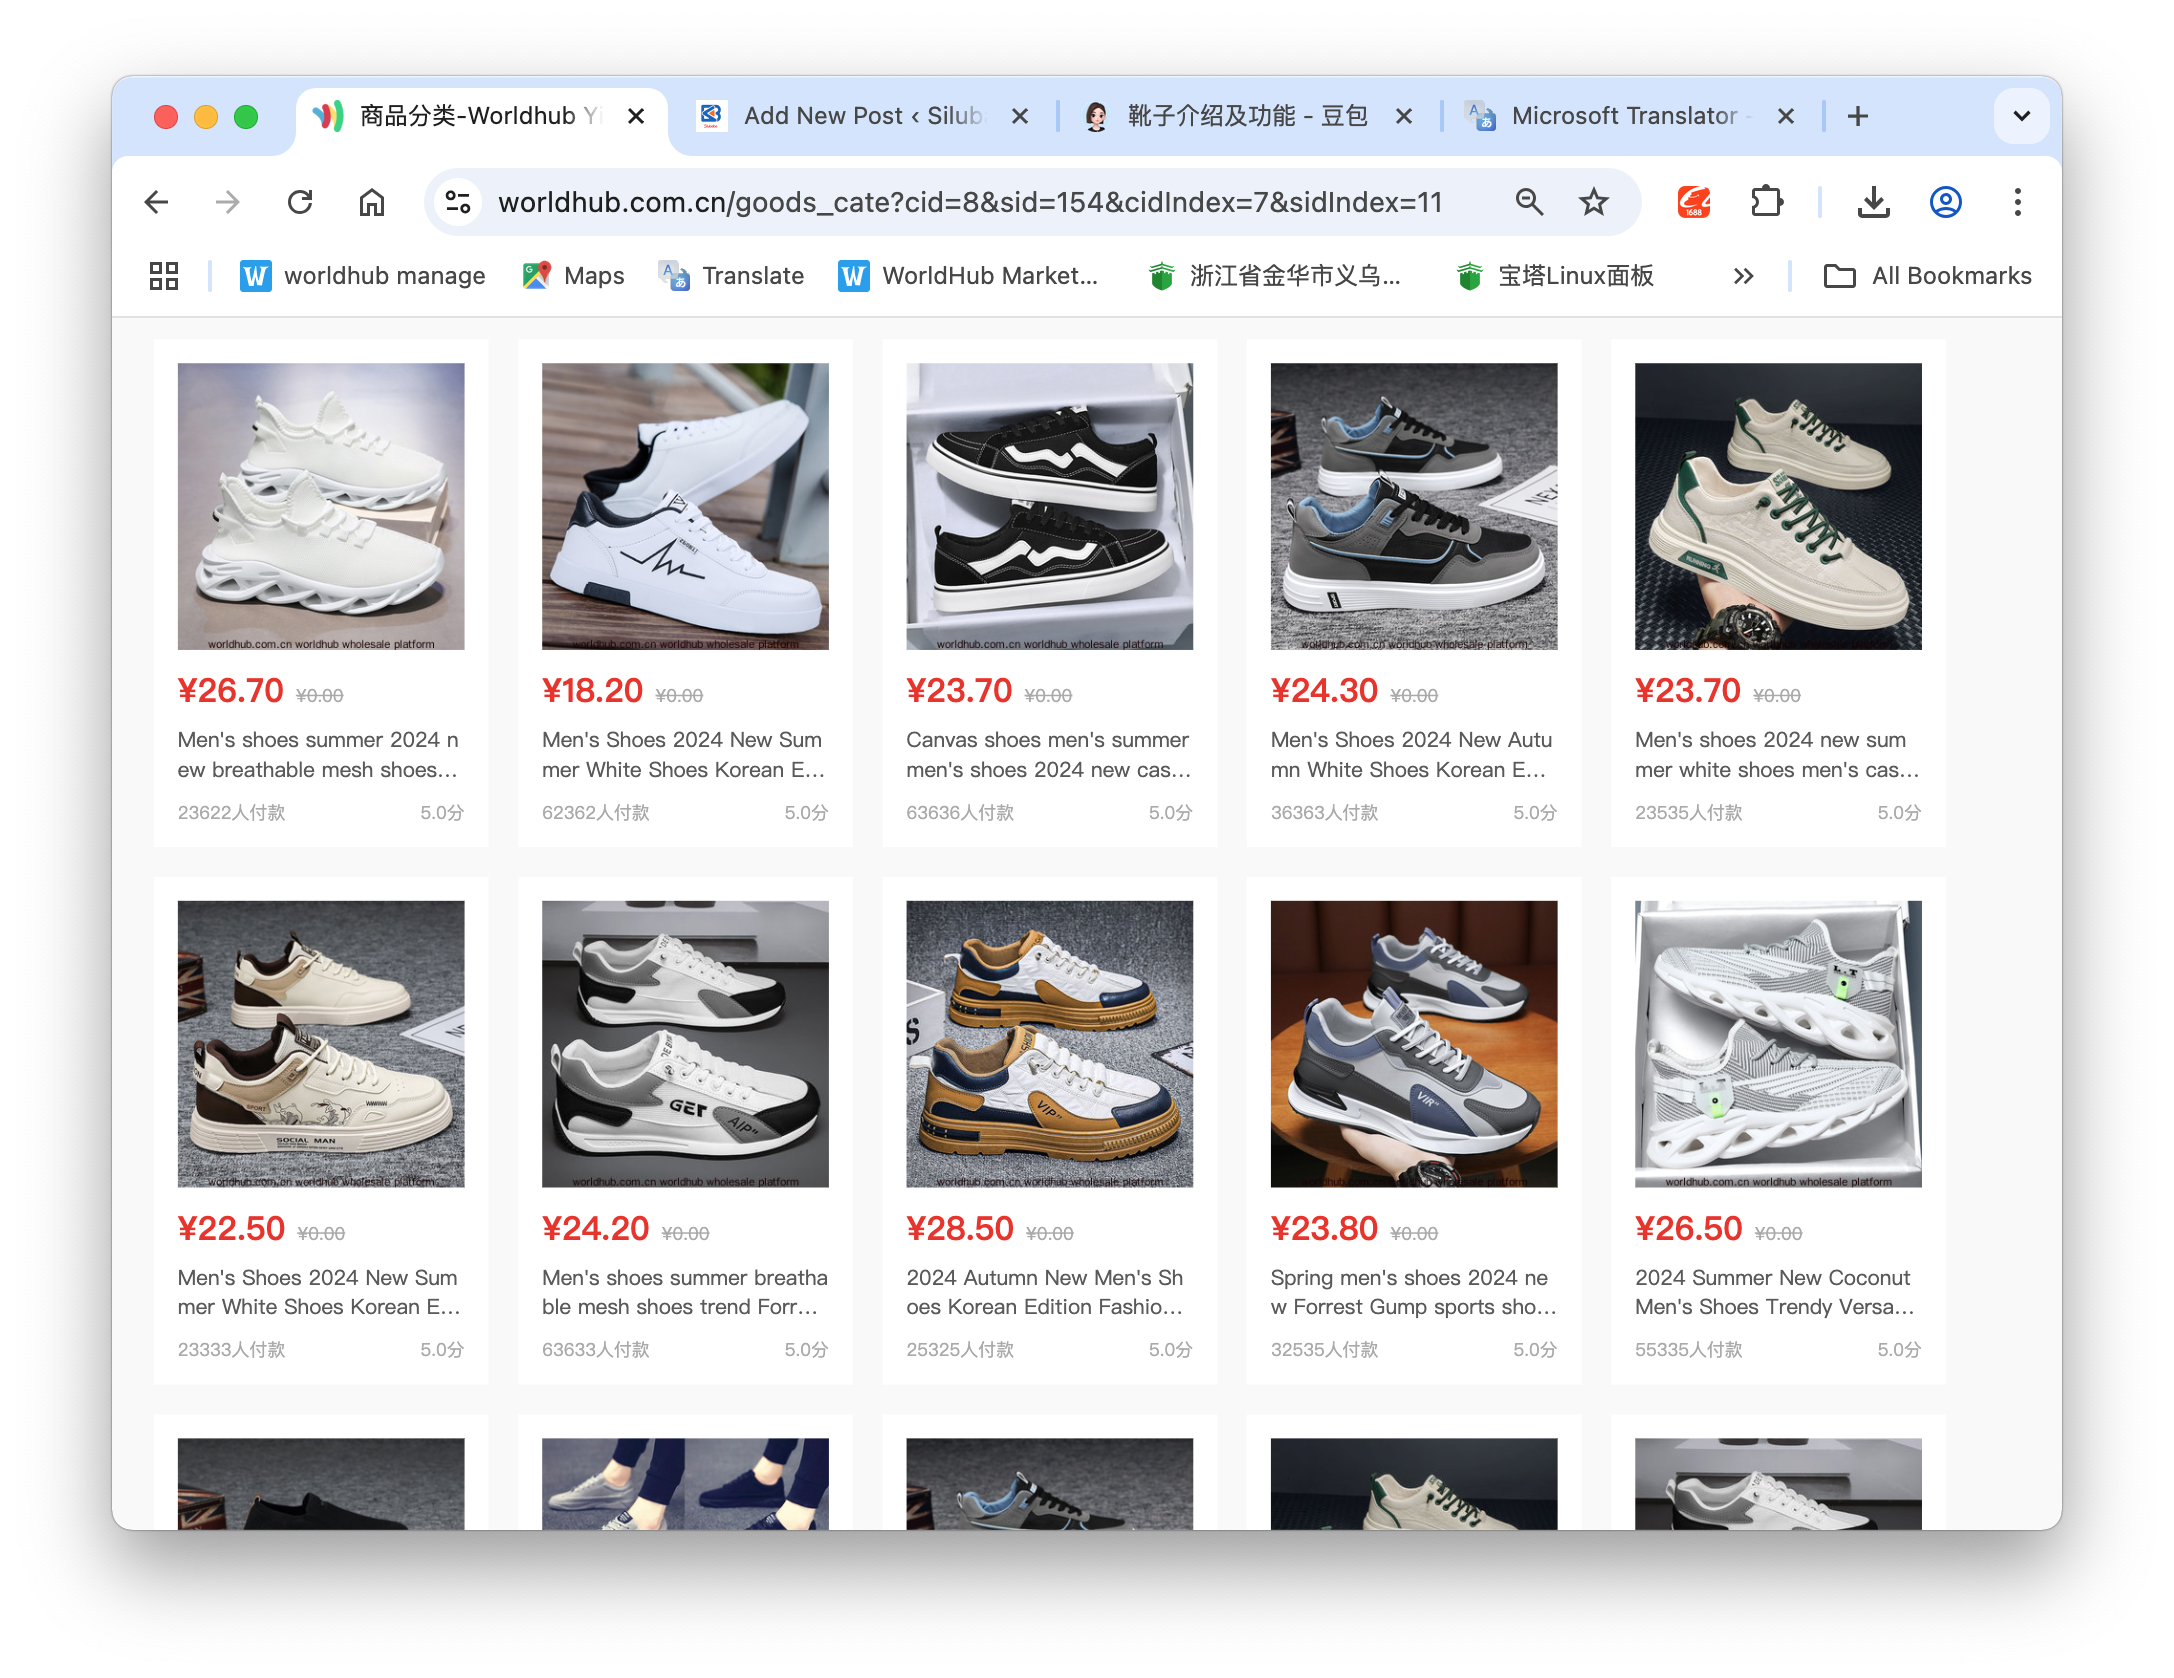The width and height of the screenshot is (2174, 1678).
Task: Bookmark this page with star icon
Action: coord(1593,203)
